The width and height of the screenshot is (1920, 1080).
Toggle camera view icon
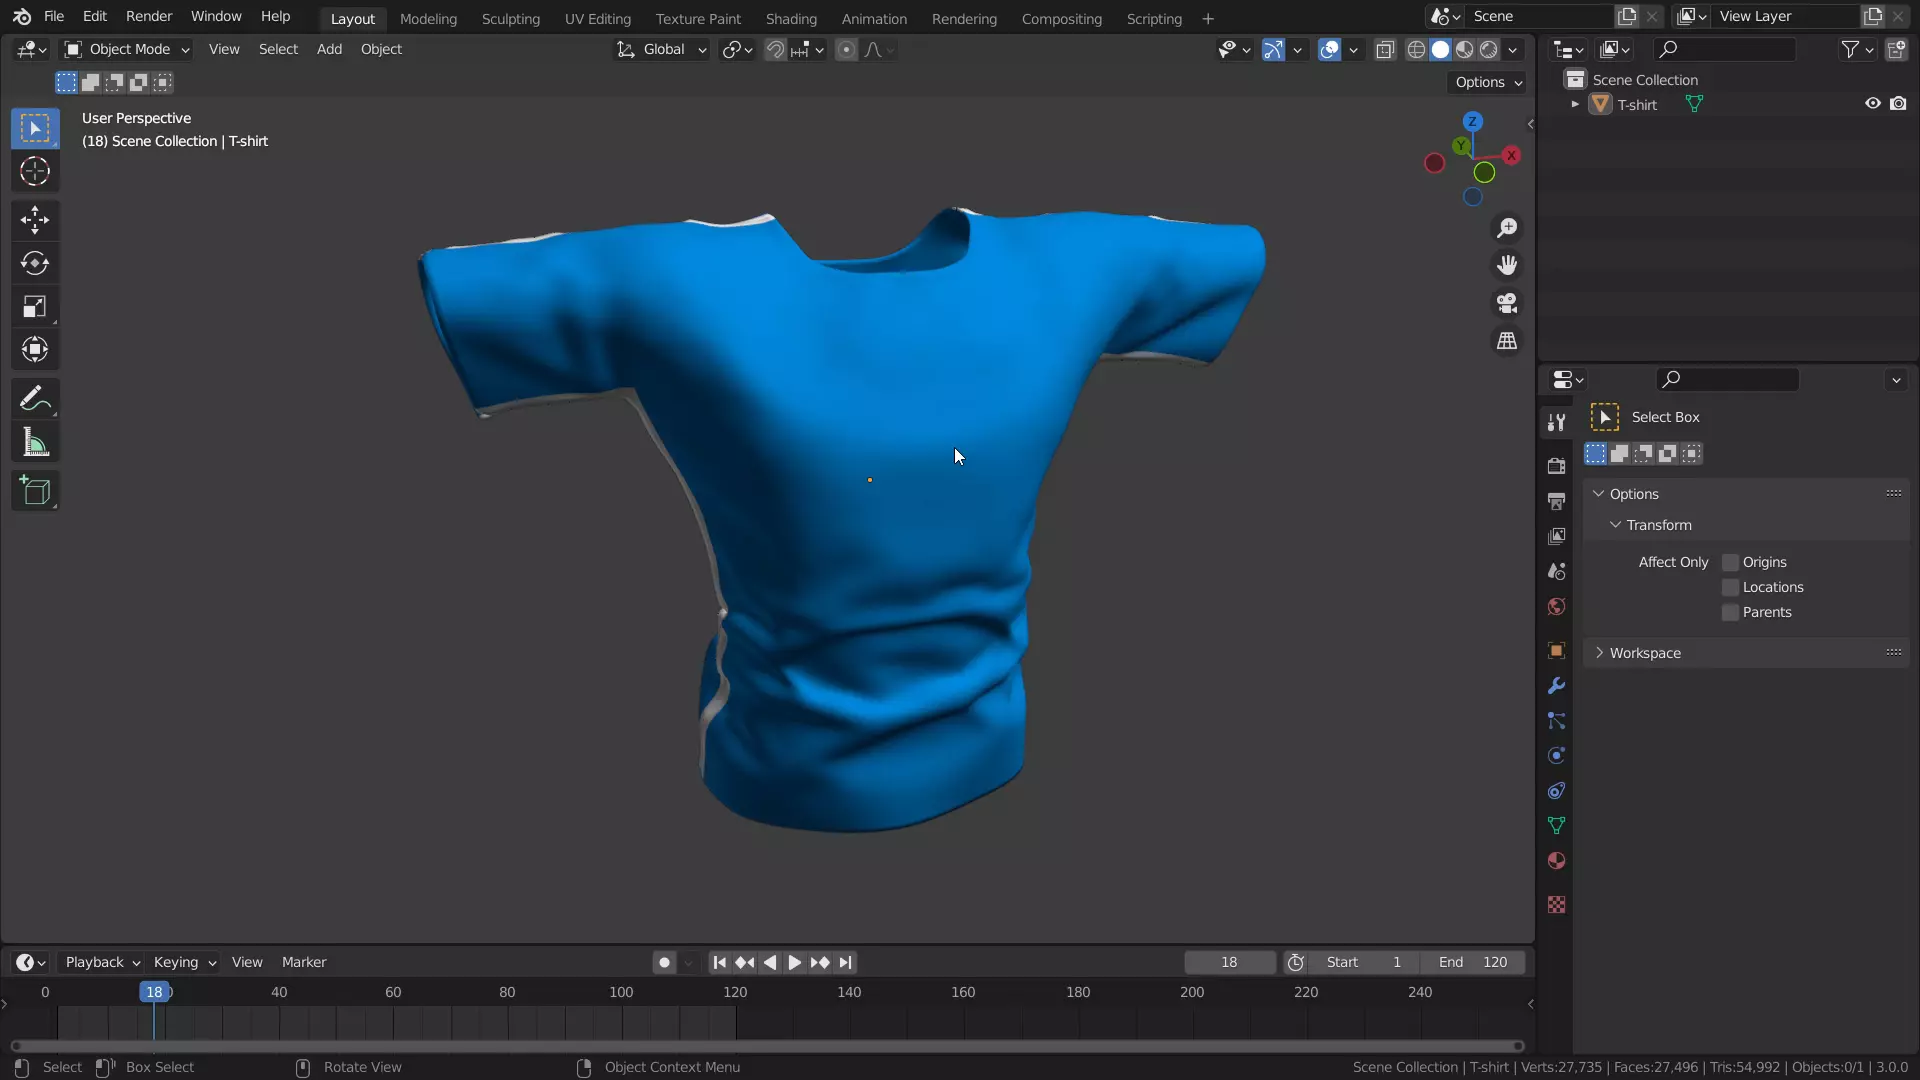tap(1507, 303)
